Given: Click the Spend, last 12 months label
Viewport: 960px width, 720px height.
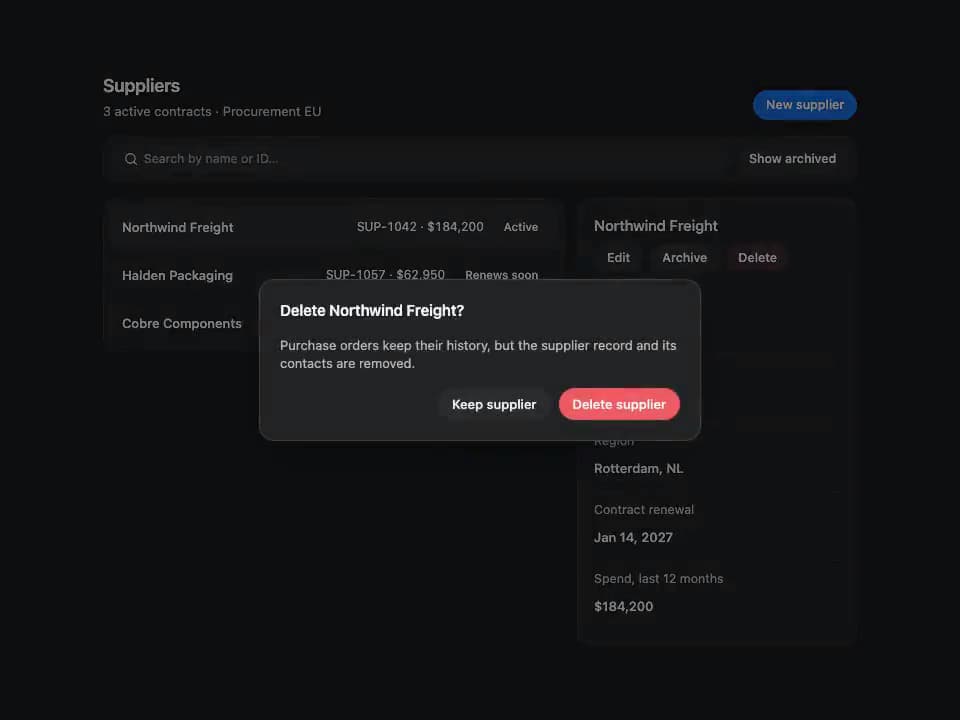Looking at the screenshot, I should (658, 579).
